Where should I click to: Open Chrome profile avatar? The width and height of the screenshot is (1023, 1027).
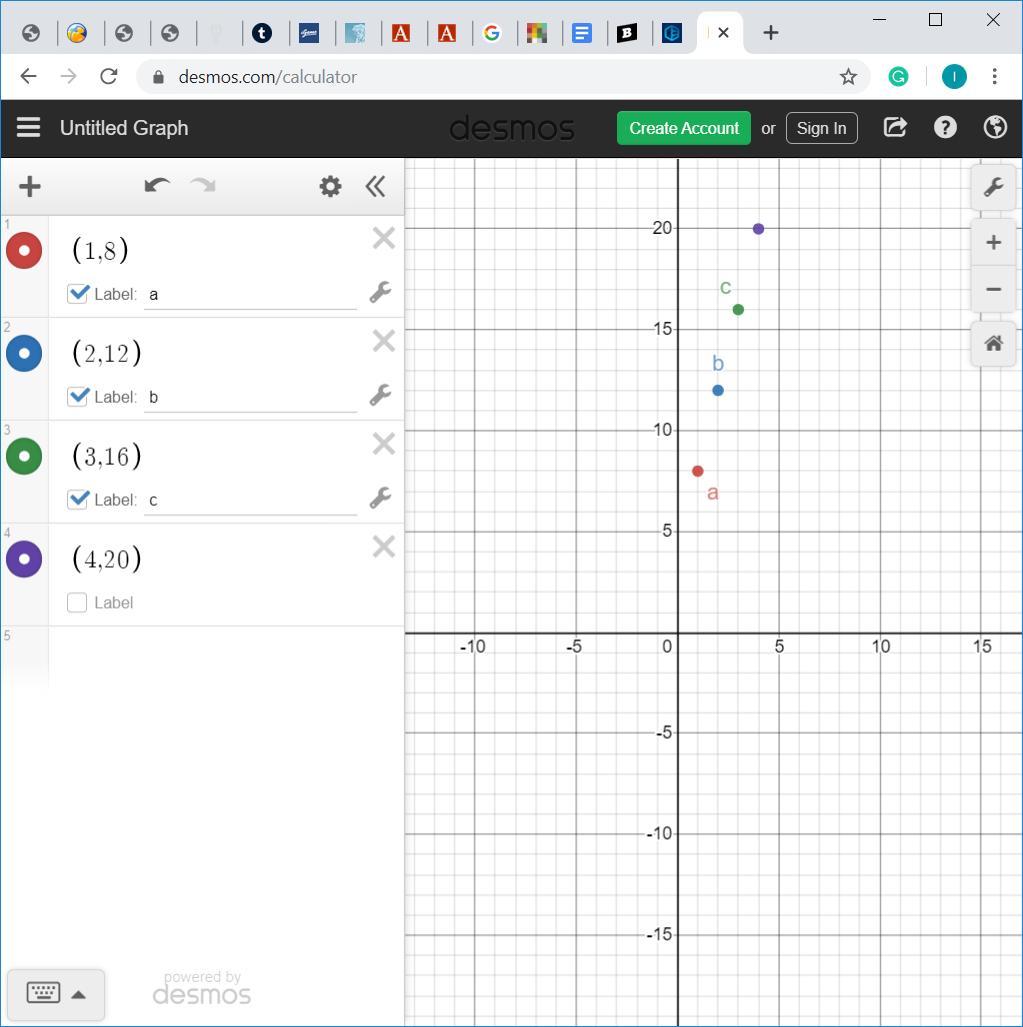(x=954, y=77)
